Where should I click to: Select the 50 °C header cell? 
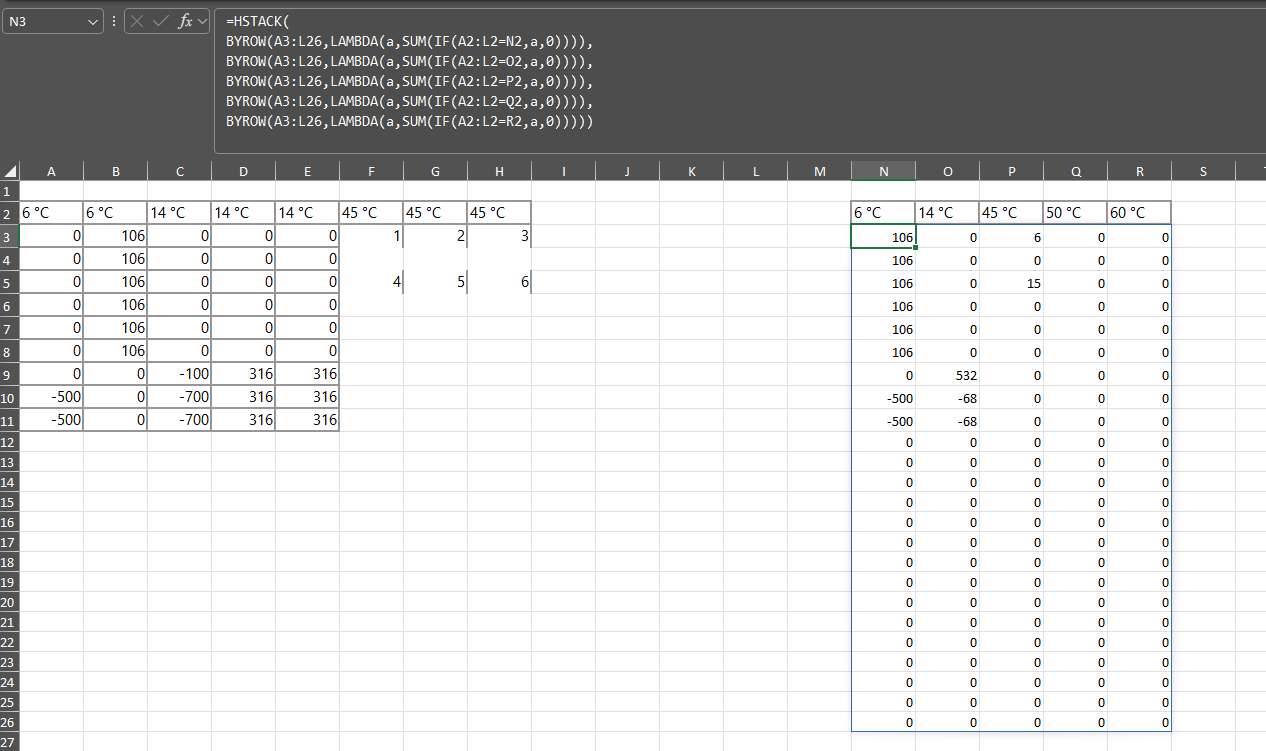click(1075, 213)
